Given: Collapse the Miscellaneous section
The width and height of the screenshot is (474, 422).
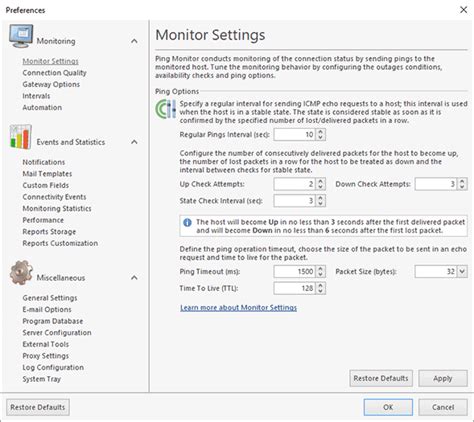Looking at the screenshot, I should pyautogui.click(x=134, y=278).
